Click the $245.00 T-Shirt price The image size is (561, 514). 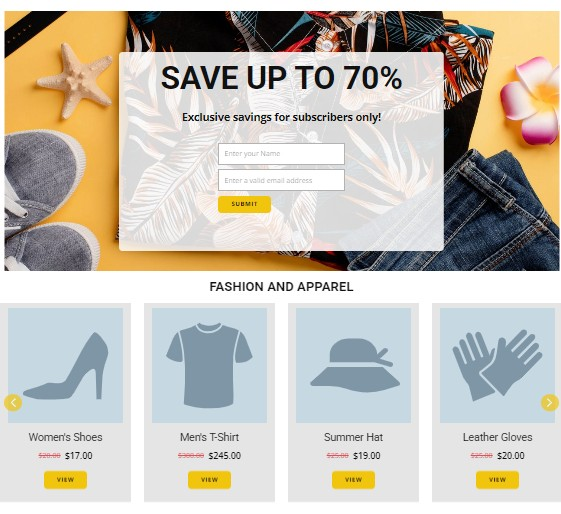click(x=225, y=456)
